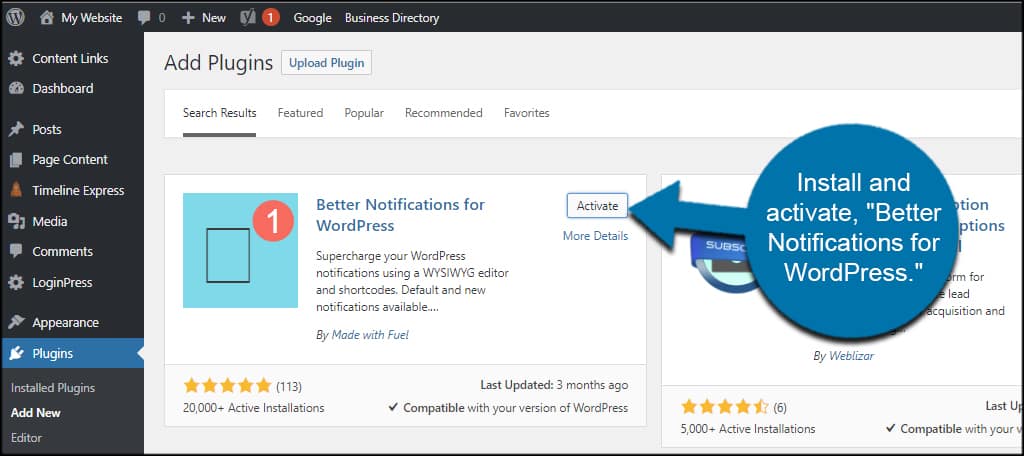
Task: Click the LoginPress gear icon
Action: (16, 283)
